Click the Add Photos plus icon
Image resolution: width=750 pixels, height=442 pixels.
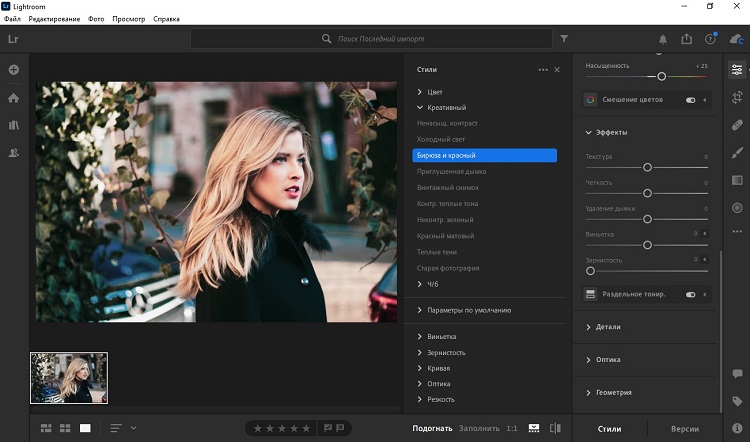point(14,70)
